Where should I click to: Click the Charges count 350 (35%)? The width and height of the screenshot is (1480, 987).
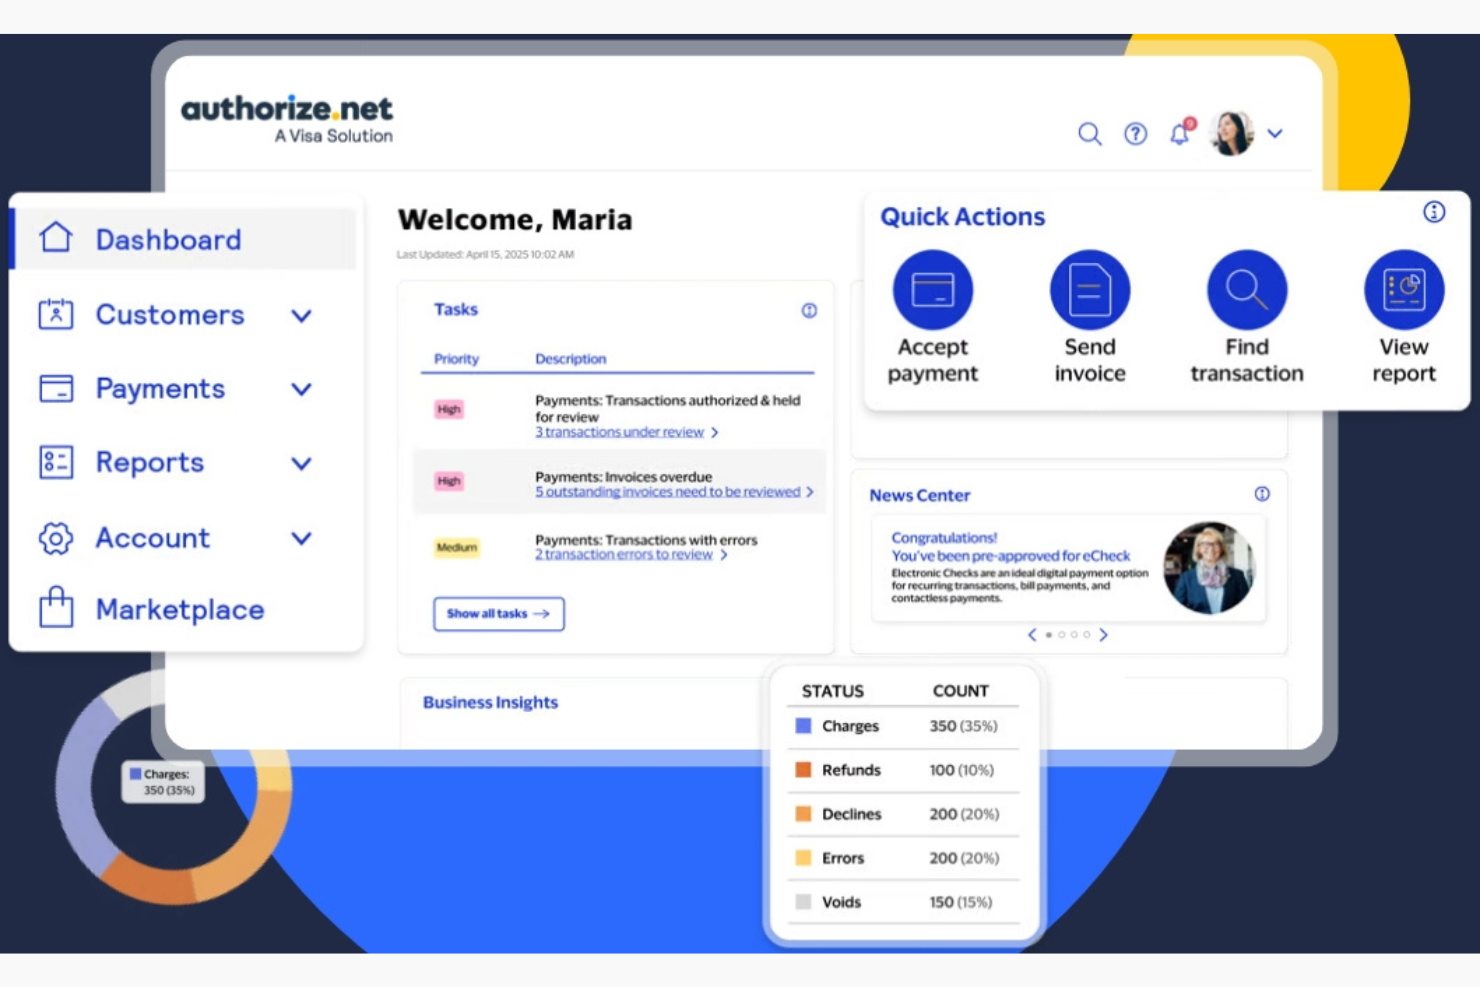[x=963, y=726]
